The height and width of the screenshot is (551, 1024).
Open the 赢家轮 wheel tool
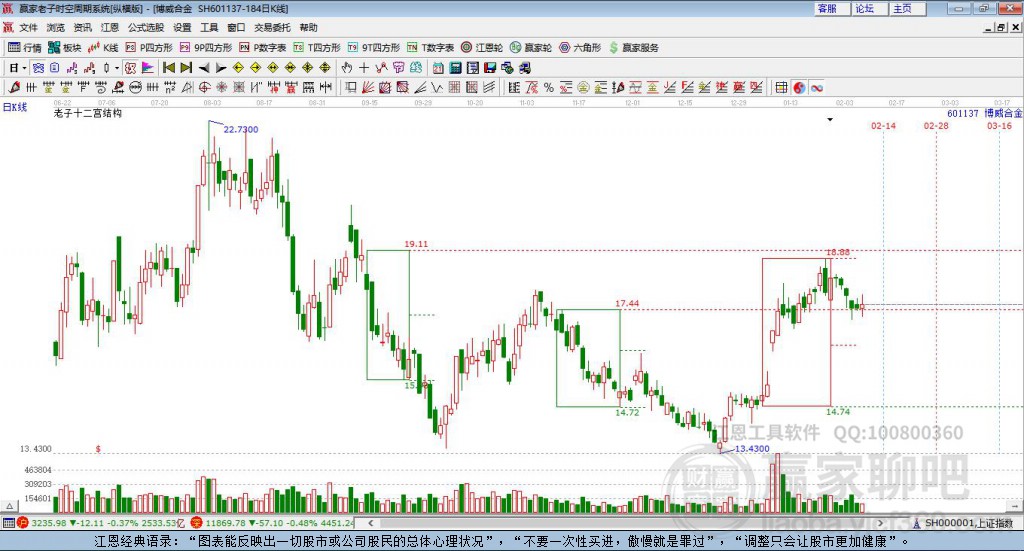coord(531,48)
